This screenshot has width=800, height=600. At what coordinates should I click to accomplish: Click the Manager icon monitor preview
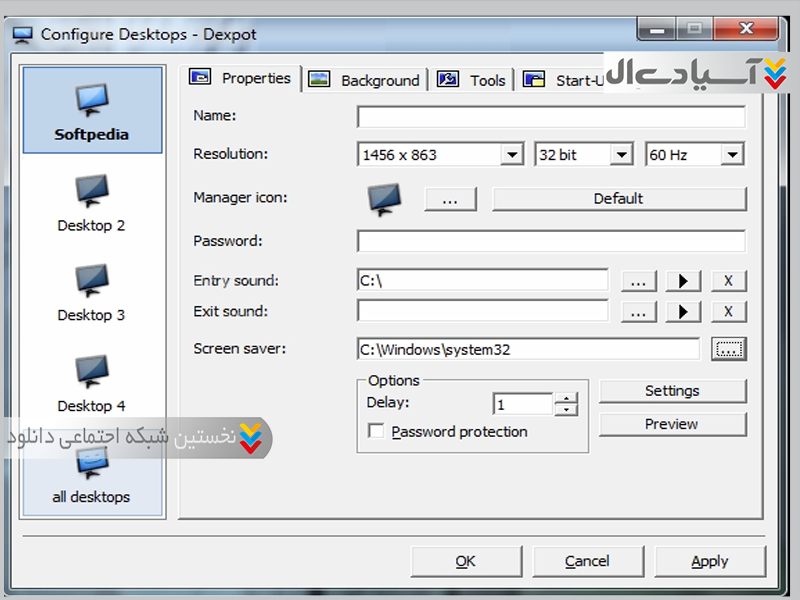coord(384,198)
